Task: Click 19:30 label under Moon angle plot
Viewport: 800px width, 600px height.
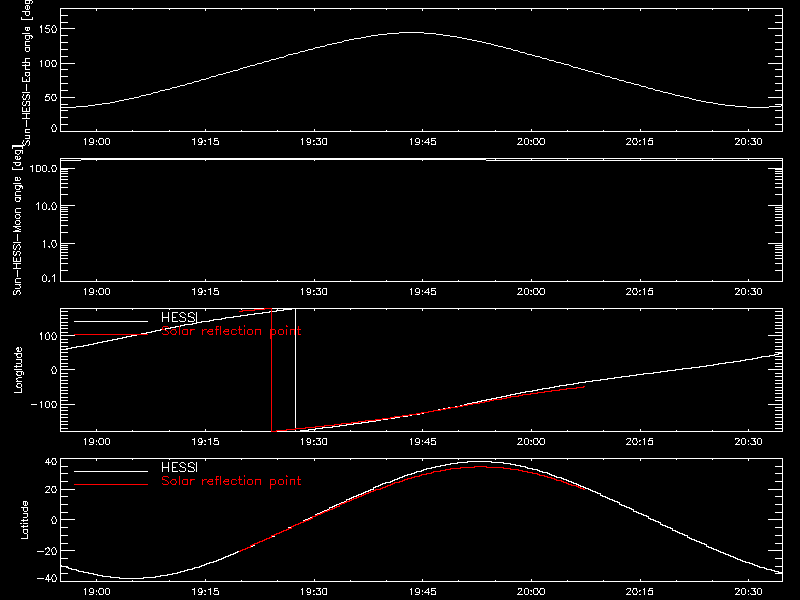Action: click(x=314, y=292)
